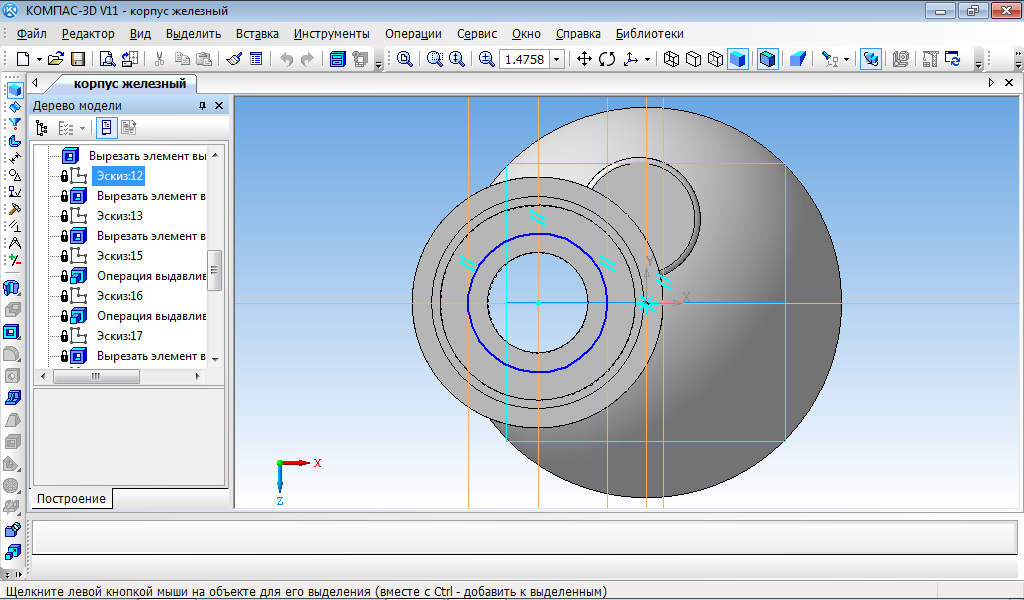Select Эскиз:15 in the model tree
This screenshot has height=600, width=1024.
coord(119,256)
